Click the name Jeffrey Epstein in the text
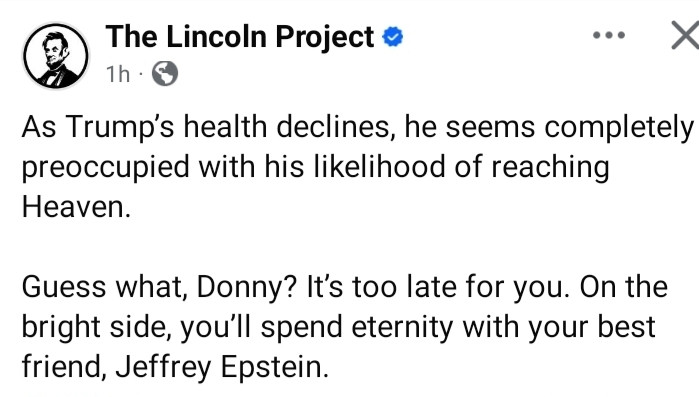The image size is (699, 397). [222, 368]
